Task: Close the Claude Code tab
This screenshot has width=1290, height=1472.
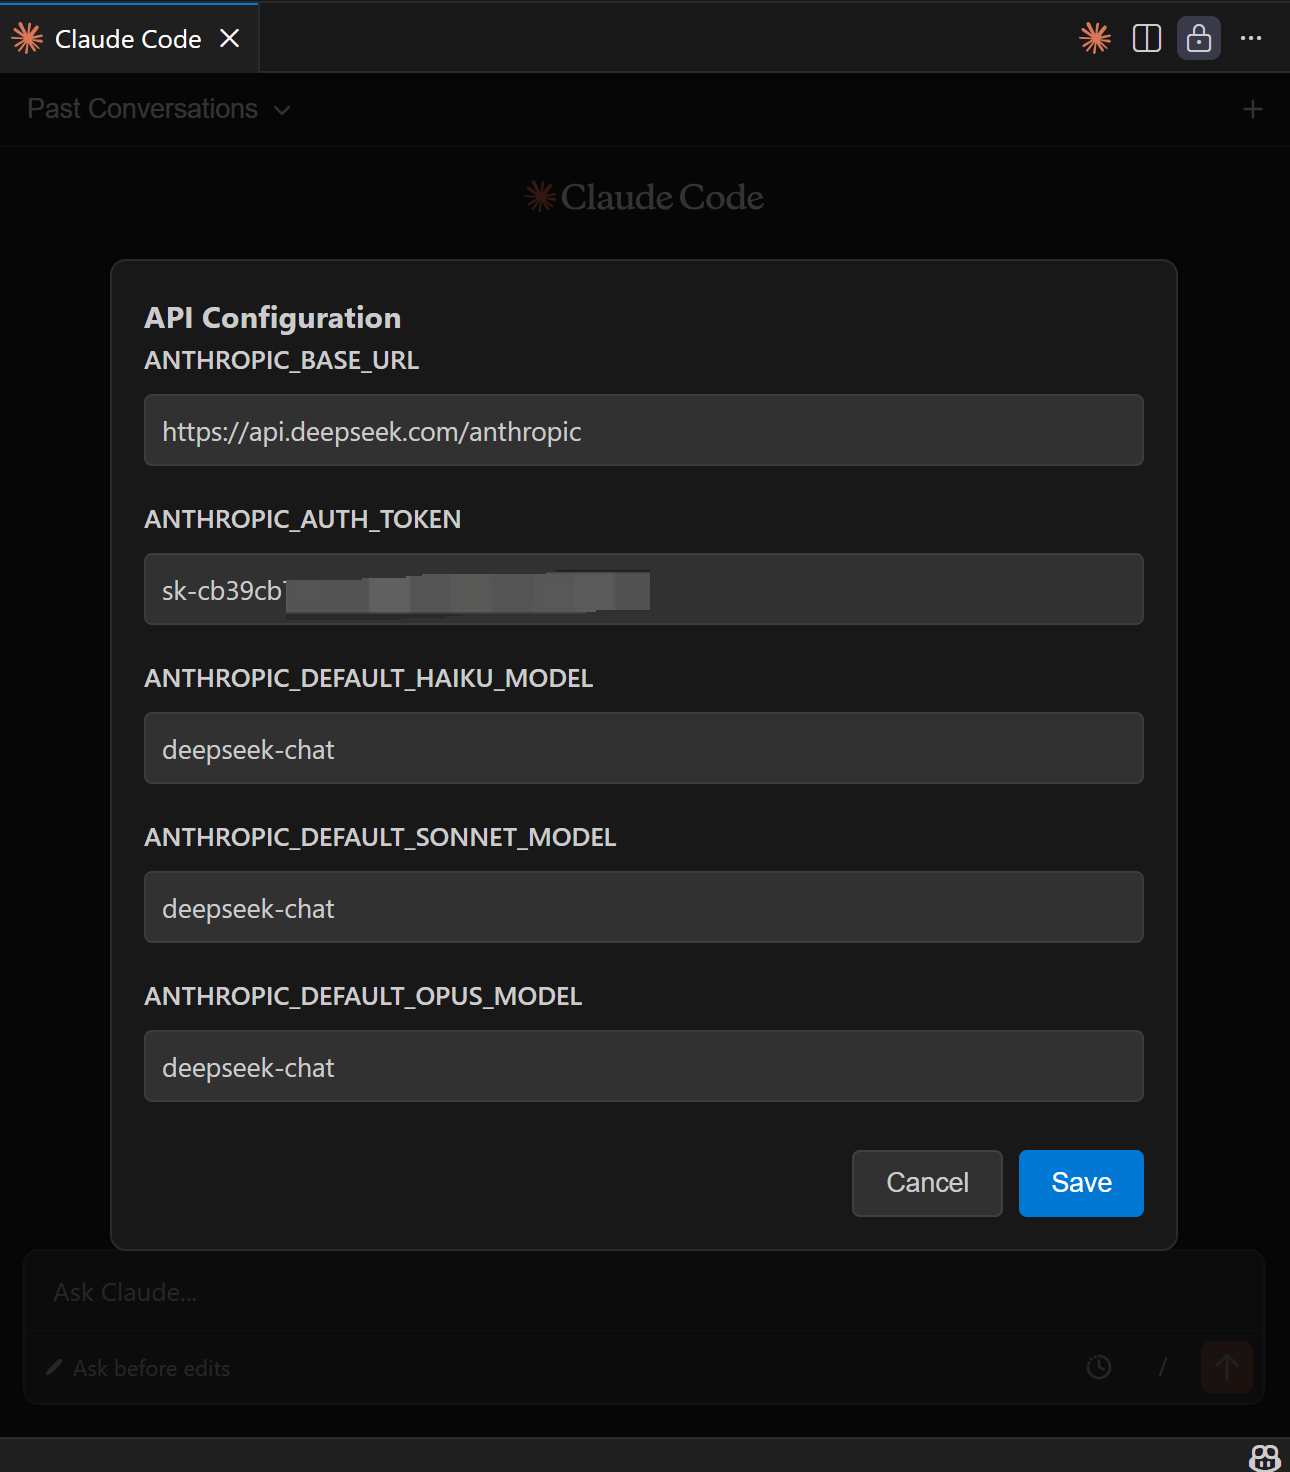Action: click(x=230, y=39)
